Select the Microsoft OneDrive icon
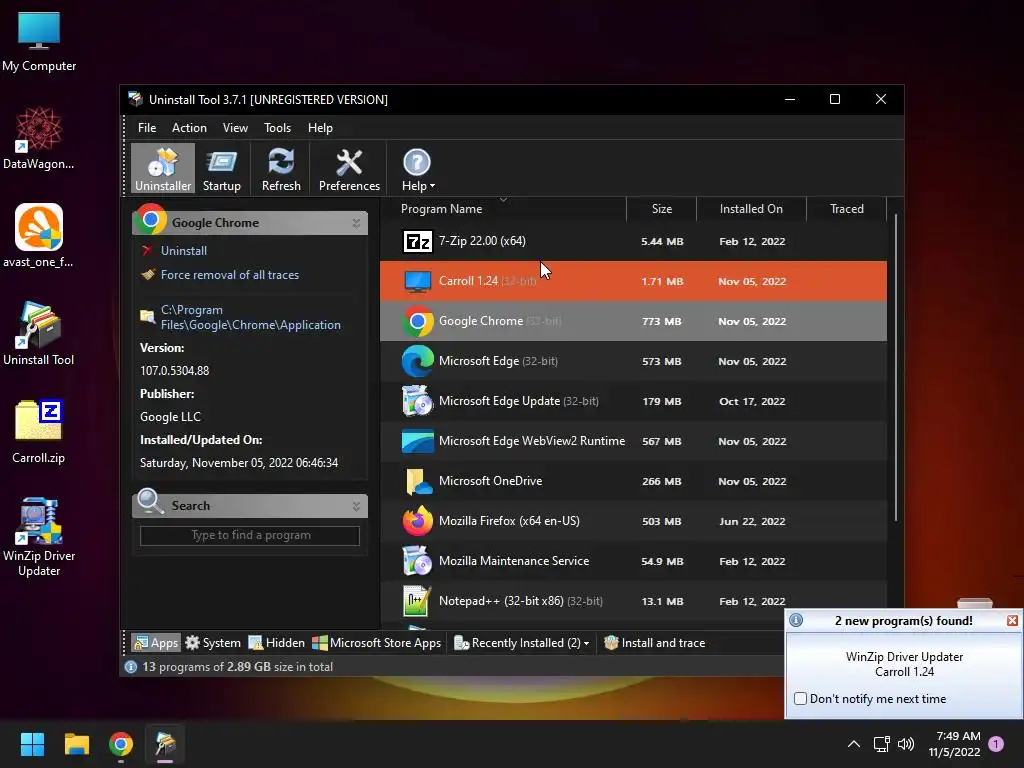 tap(417, 481)
